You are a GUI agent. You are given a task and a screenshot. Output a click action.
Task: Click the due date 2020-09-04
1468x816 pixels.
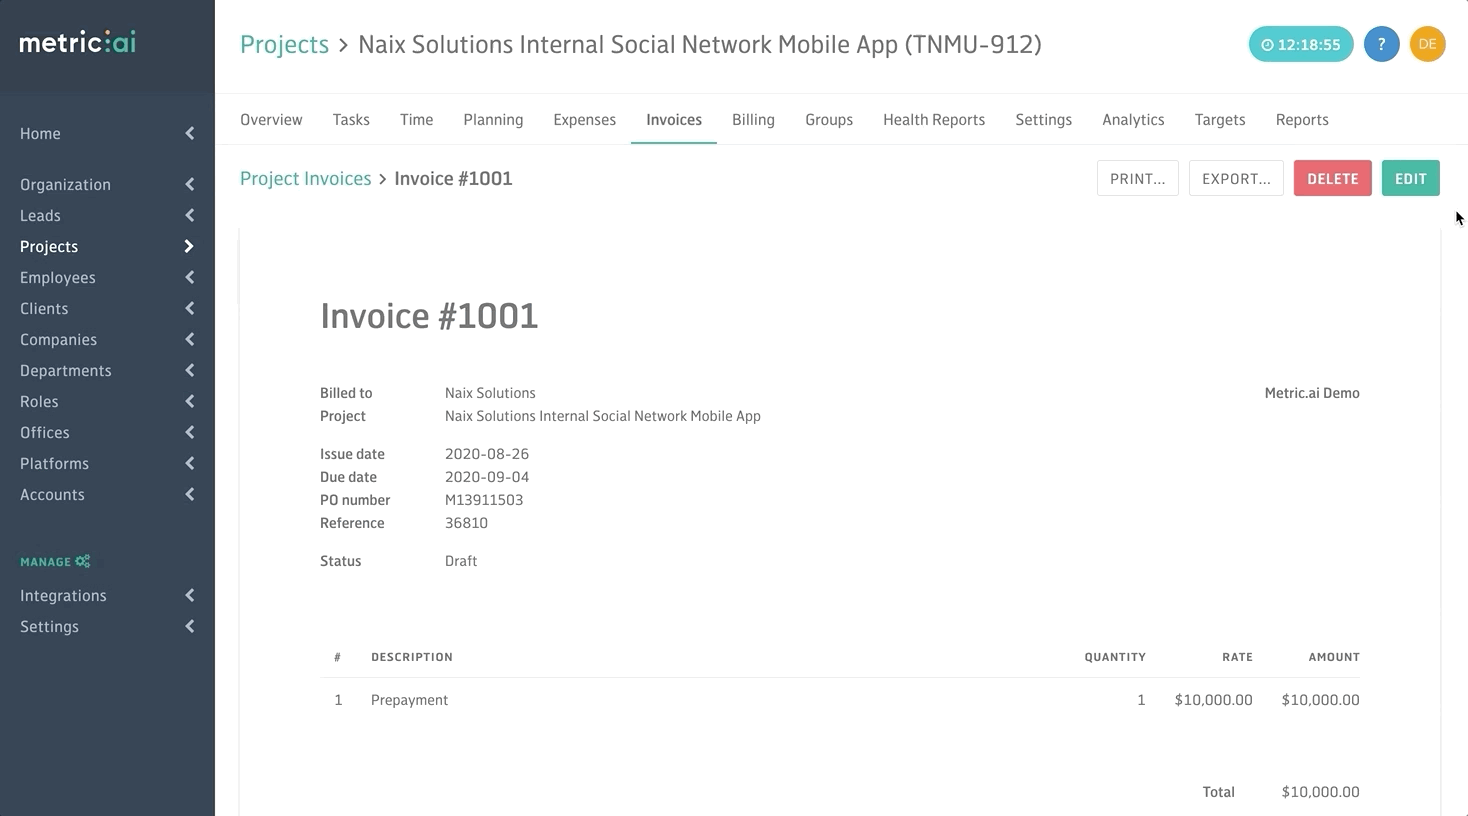tap(487, 477)
